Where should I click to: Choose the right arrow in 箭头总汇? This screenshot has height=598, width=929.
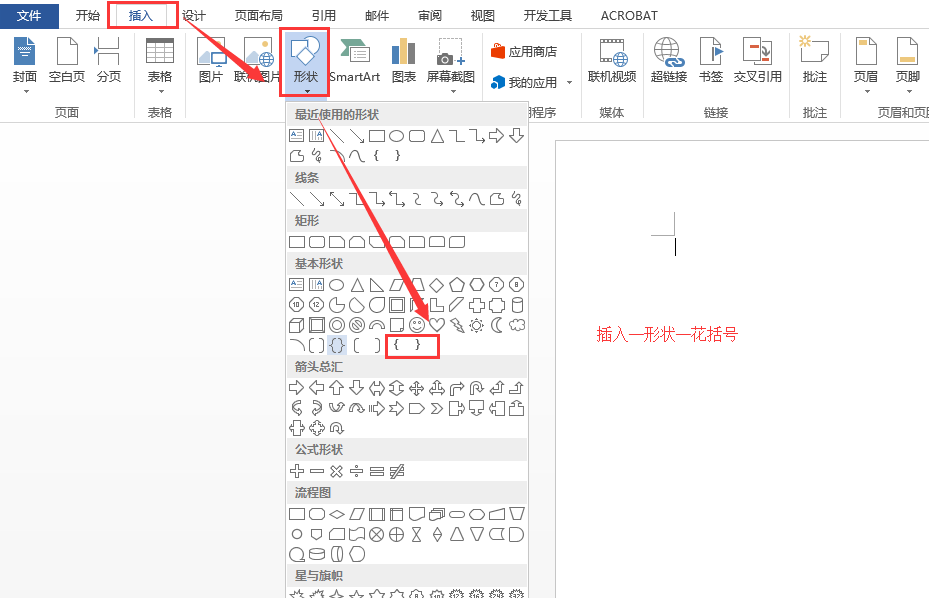click(x=296, y=388)
